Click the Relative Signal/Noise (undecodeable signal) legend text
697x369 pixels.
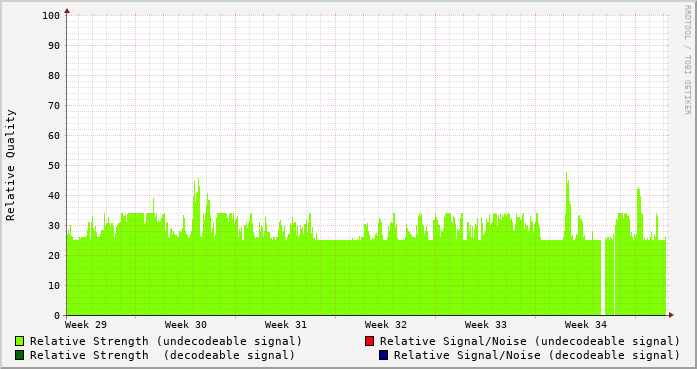tap(530, 341)
